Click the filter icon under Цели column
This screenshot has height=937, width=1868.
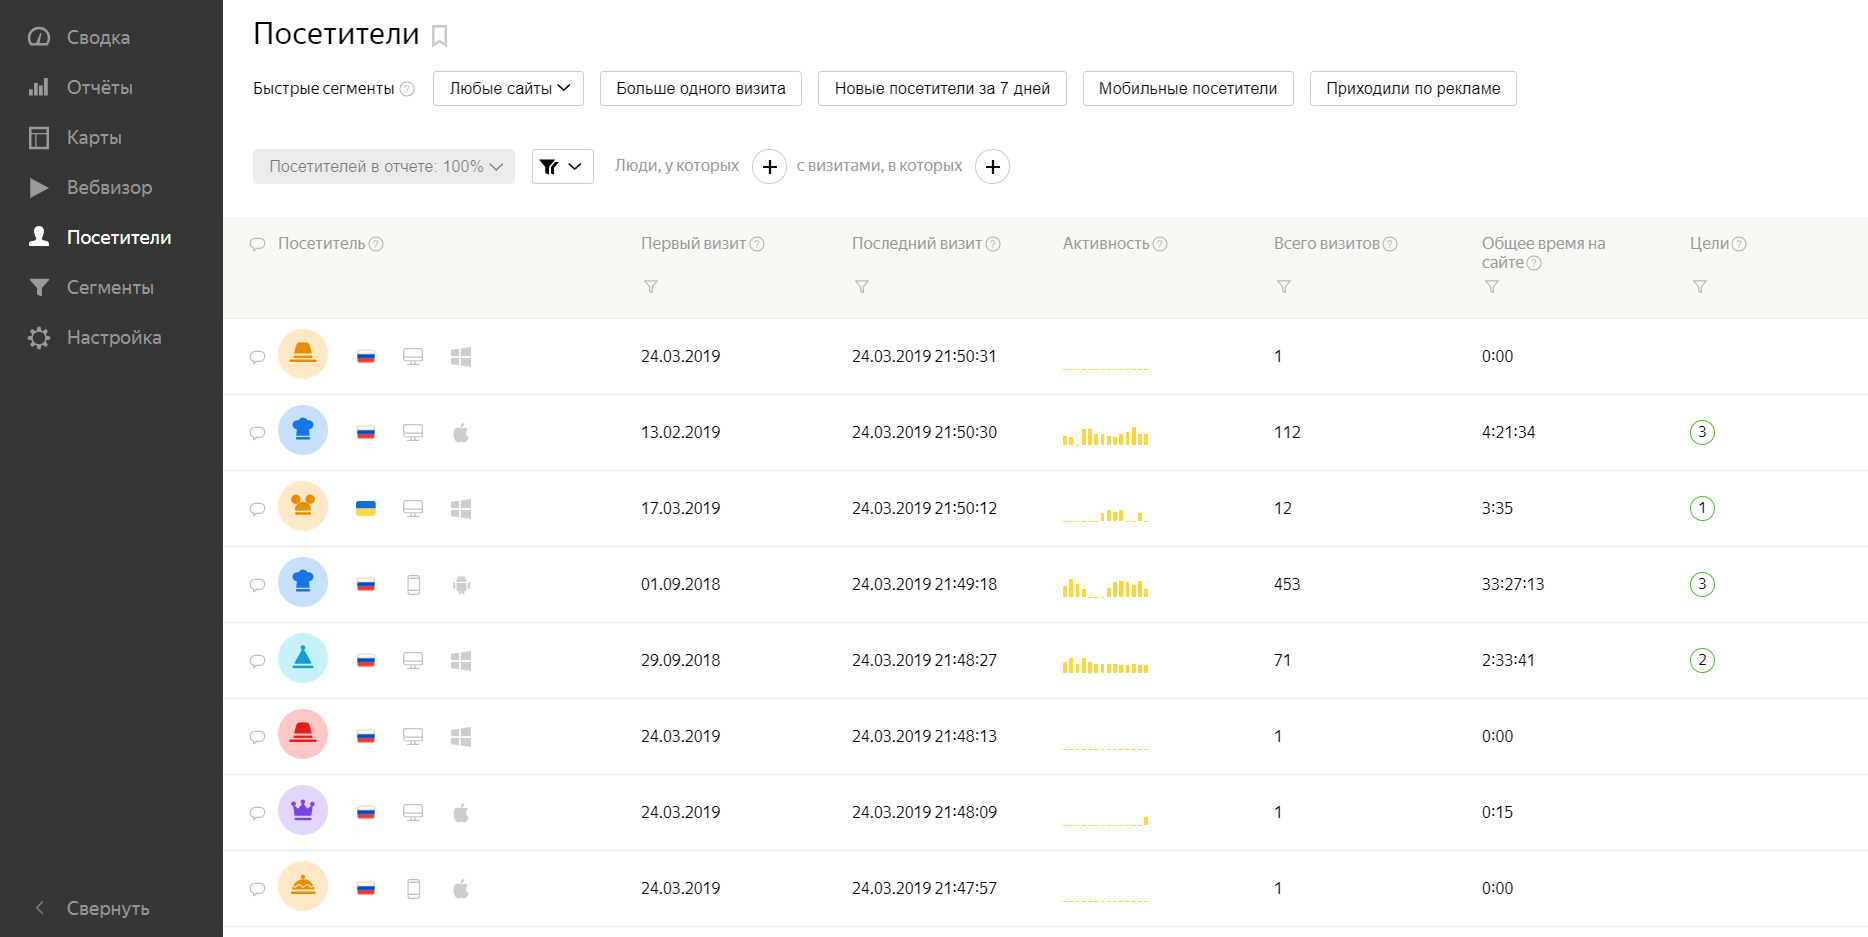[1699, 287]
